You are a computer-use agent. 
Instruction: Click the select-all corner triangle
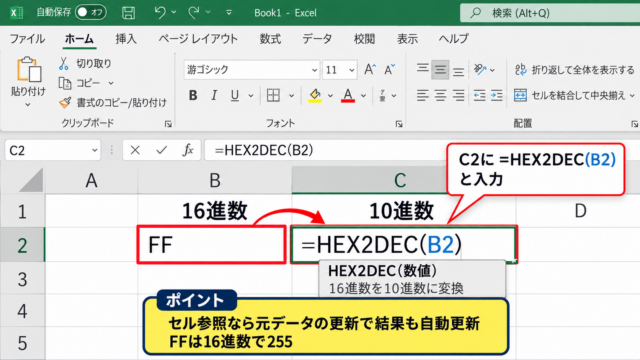tap(31, 181)
